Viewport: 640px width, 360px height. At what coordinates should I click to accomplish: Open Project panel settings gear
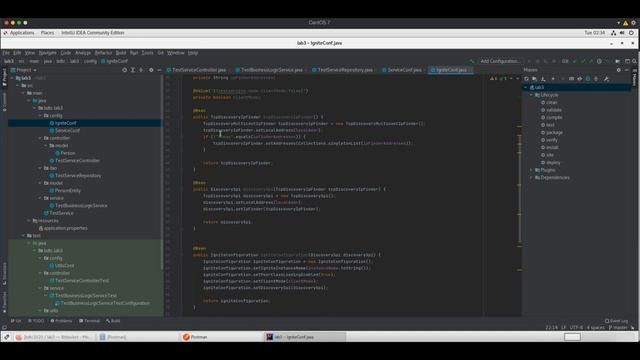(x=151, y=70)
